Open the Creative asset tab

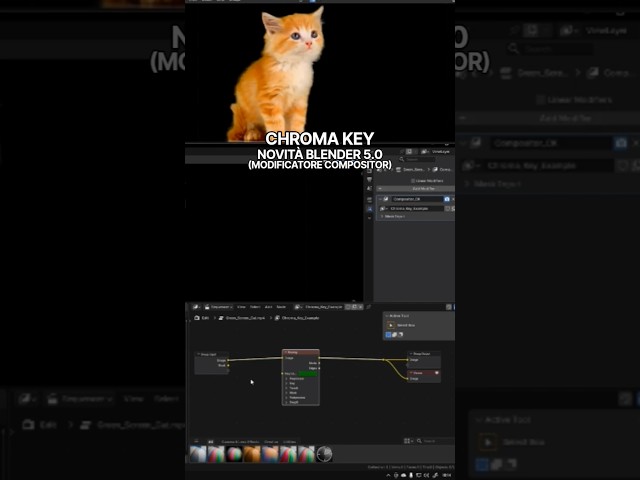271,442
